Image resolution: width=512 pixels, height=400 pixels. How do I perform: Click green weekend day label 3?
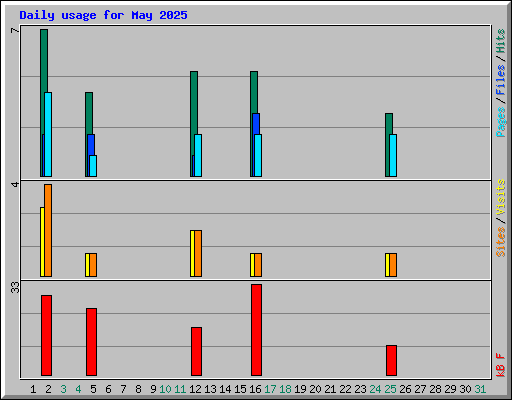63,389
